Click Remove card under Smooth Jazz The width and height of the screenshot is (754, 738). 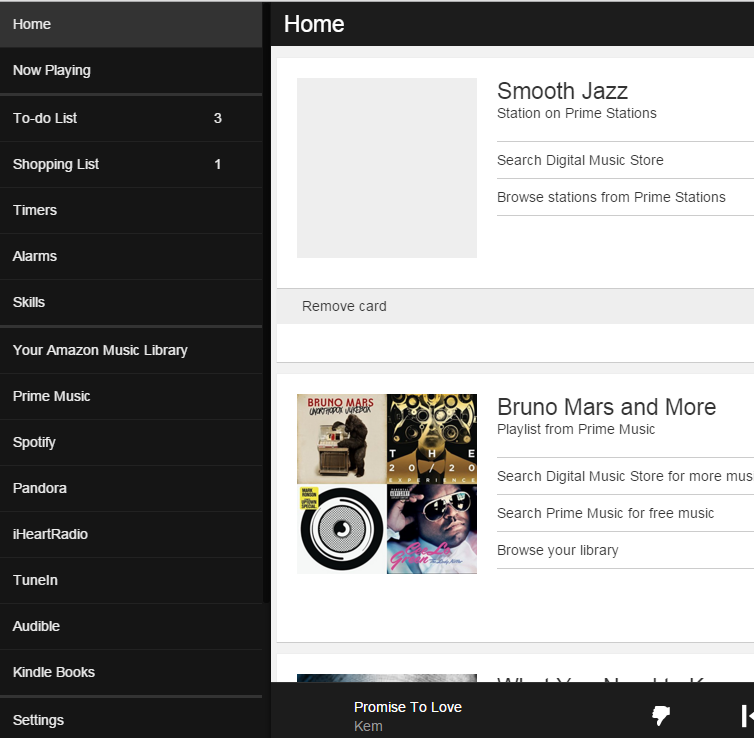pos(344,306)
